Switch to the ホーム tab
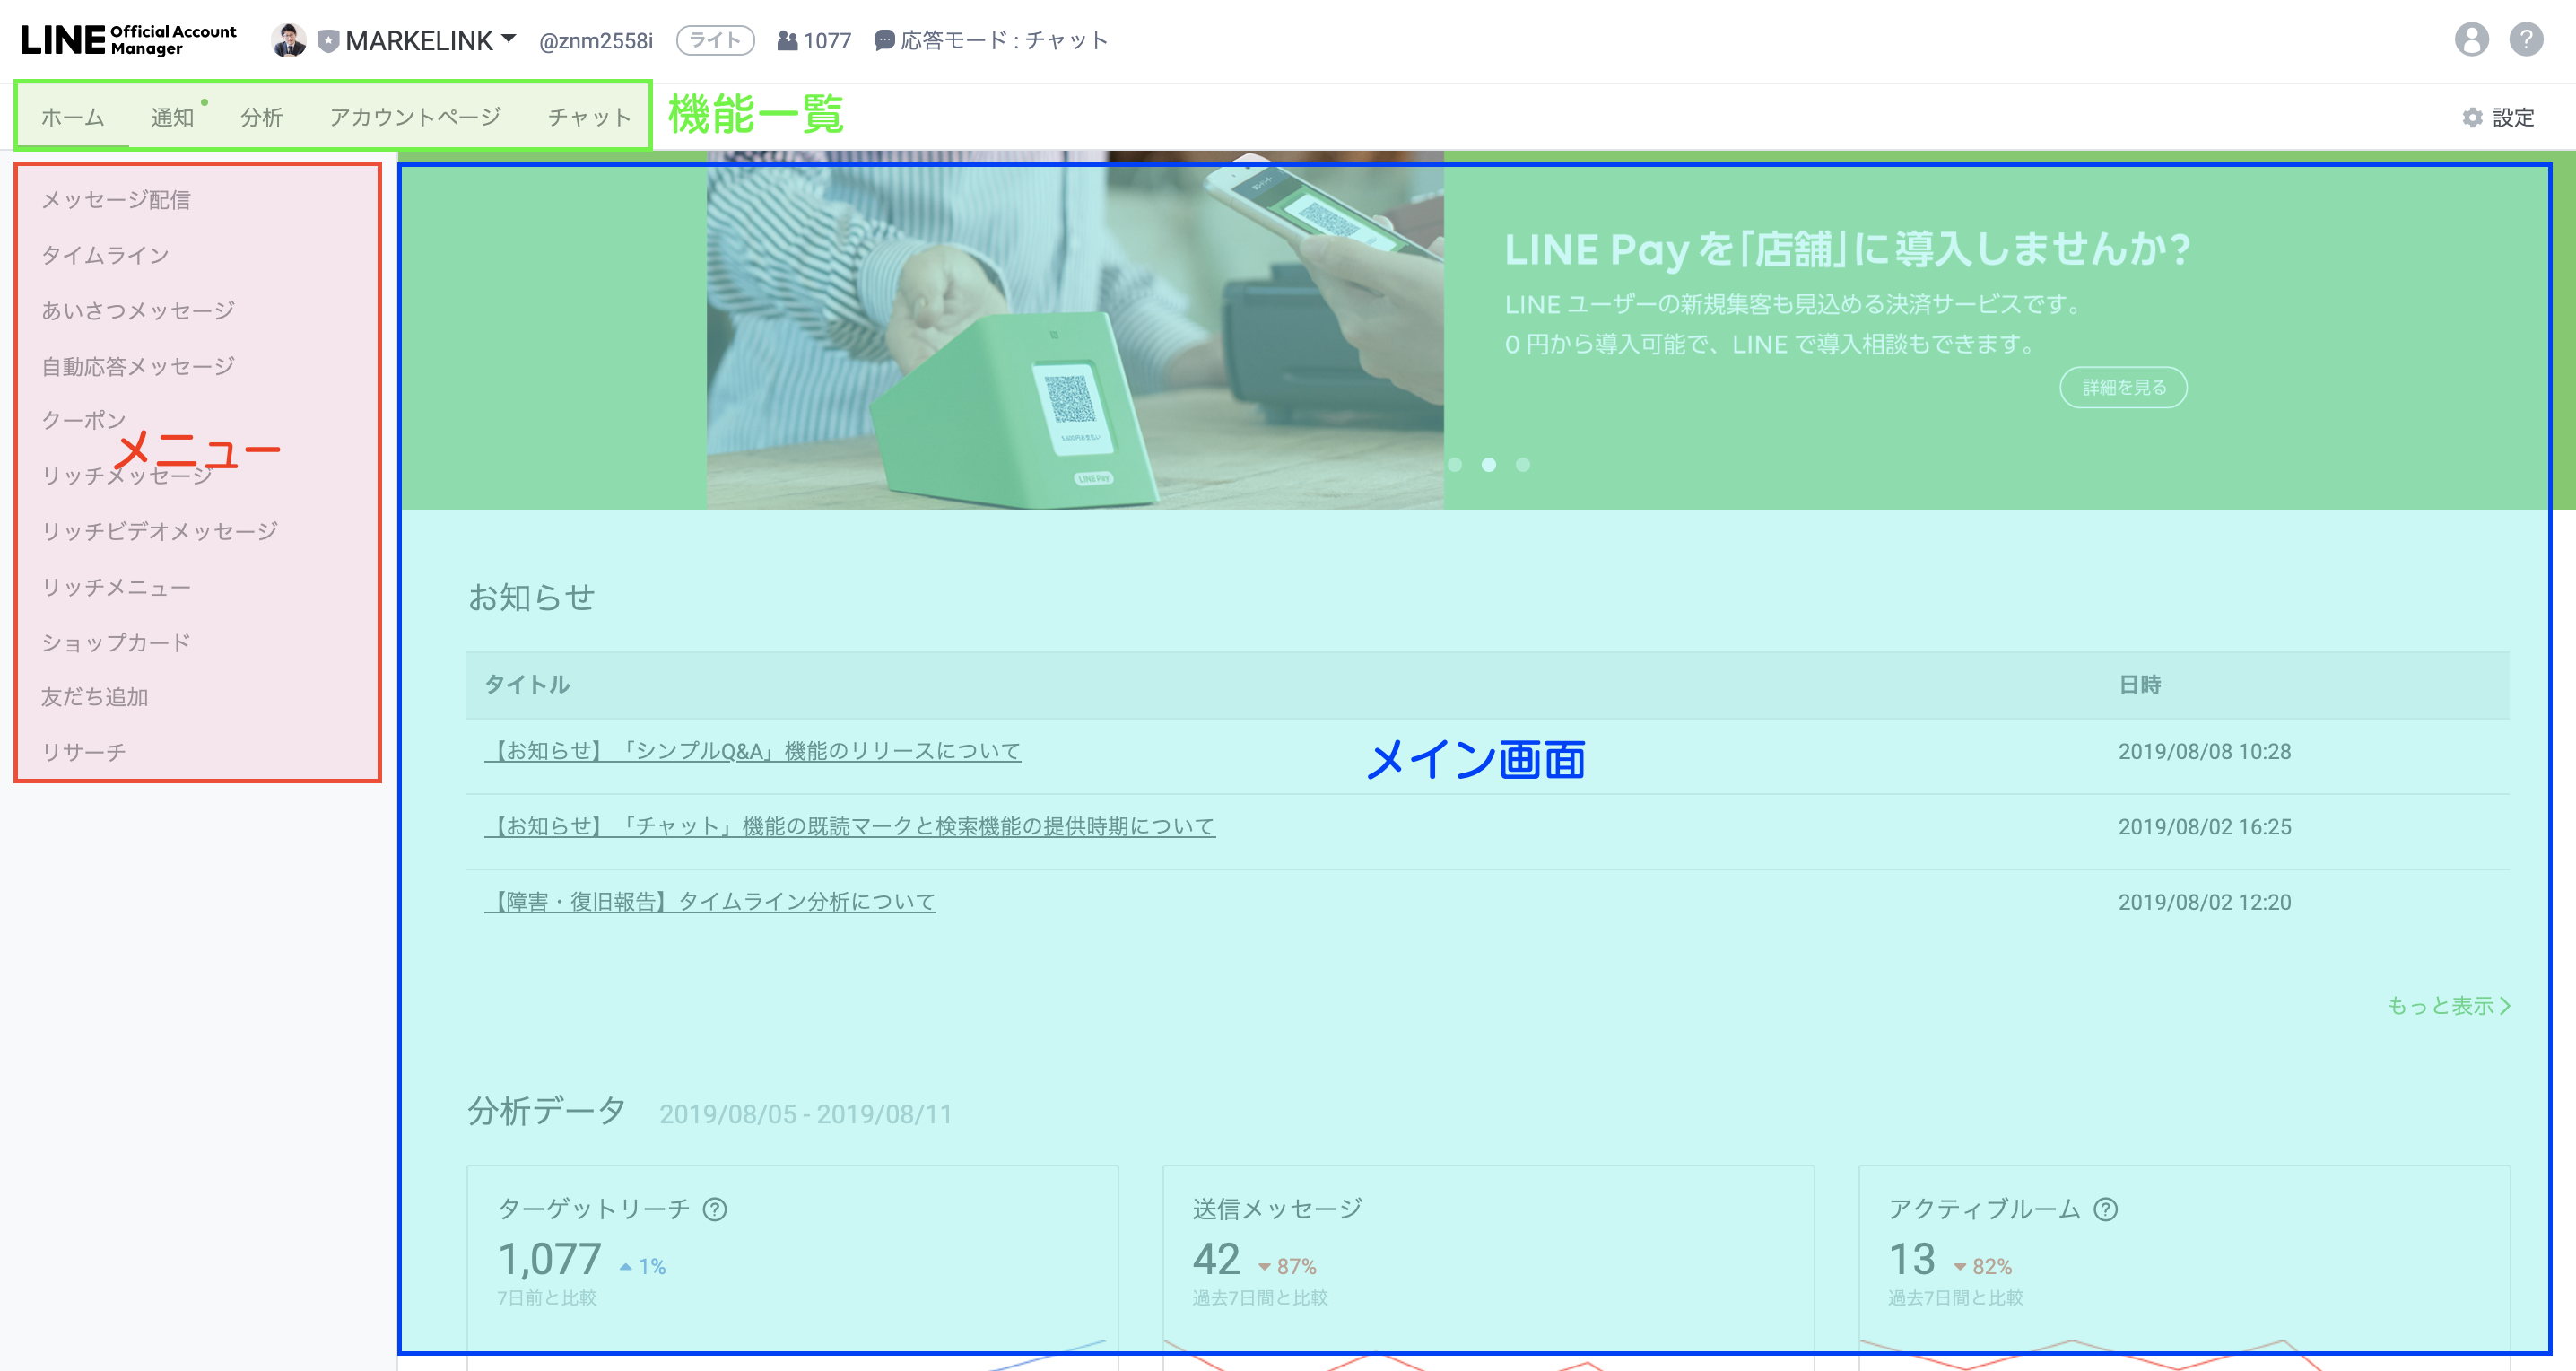 tap(73, 117)
